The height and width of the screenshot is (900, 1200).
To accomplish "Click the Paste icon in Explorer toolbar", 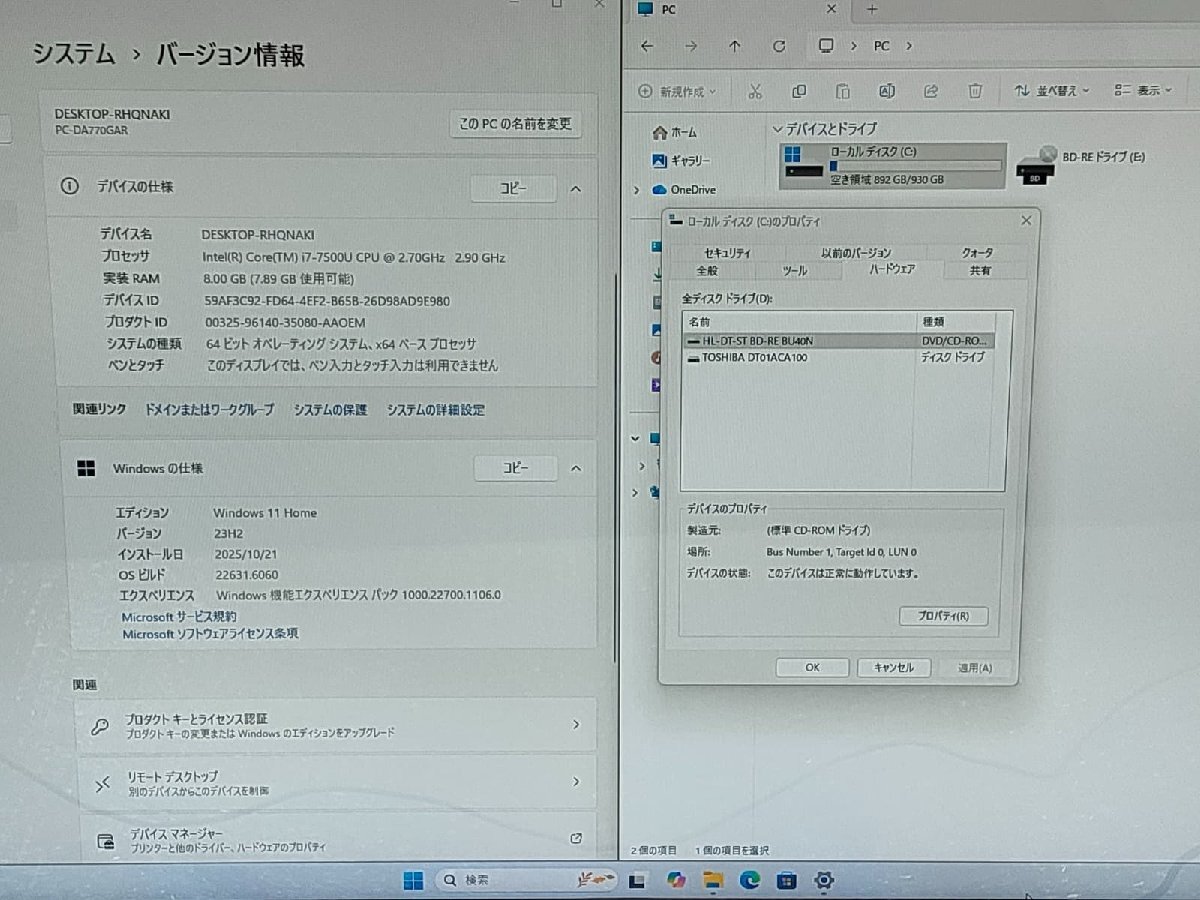I will coord(843,91).
